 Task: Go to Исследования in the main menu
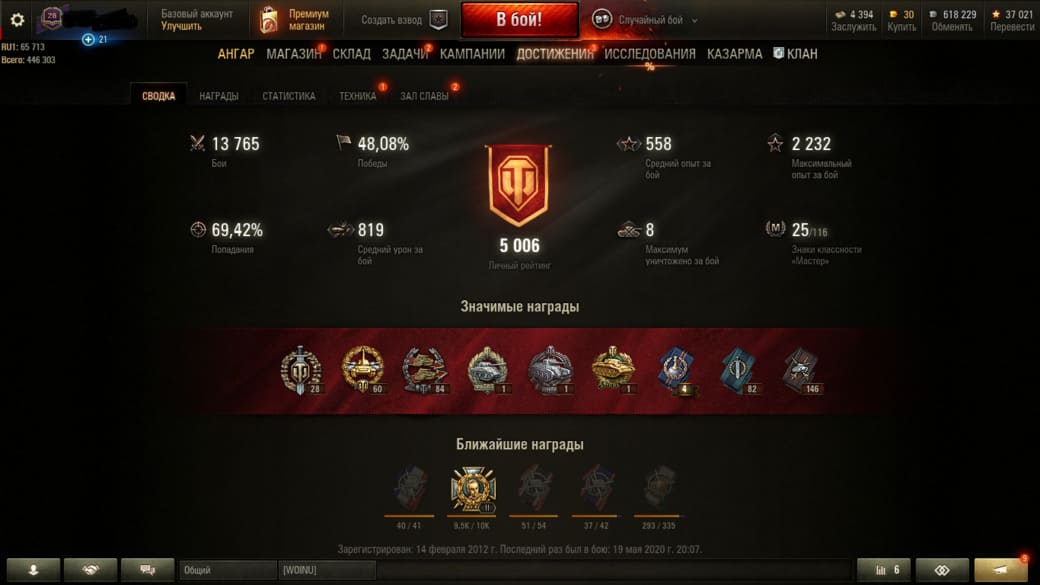pos(650,54)
